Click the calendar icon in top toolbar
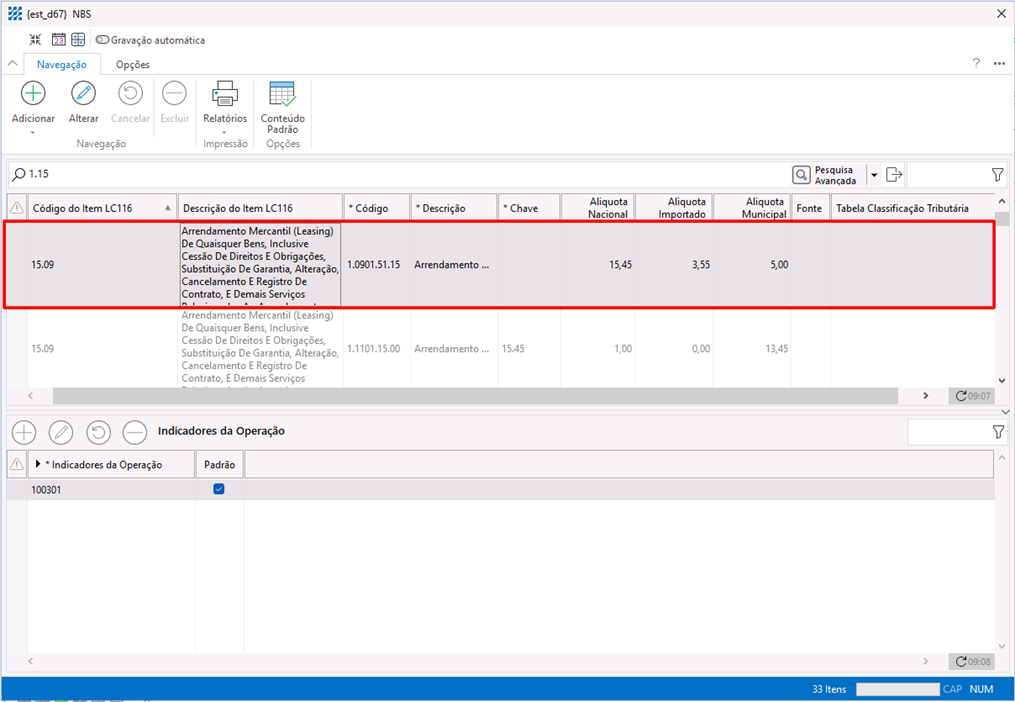Screen dimensions: 1015x702 tap(58, 40)
